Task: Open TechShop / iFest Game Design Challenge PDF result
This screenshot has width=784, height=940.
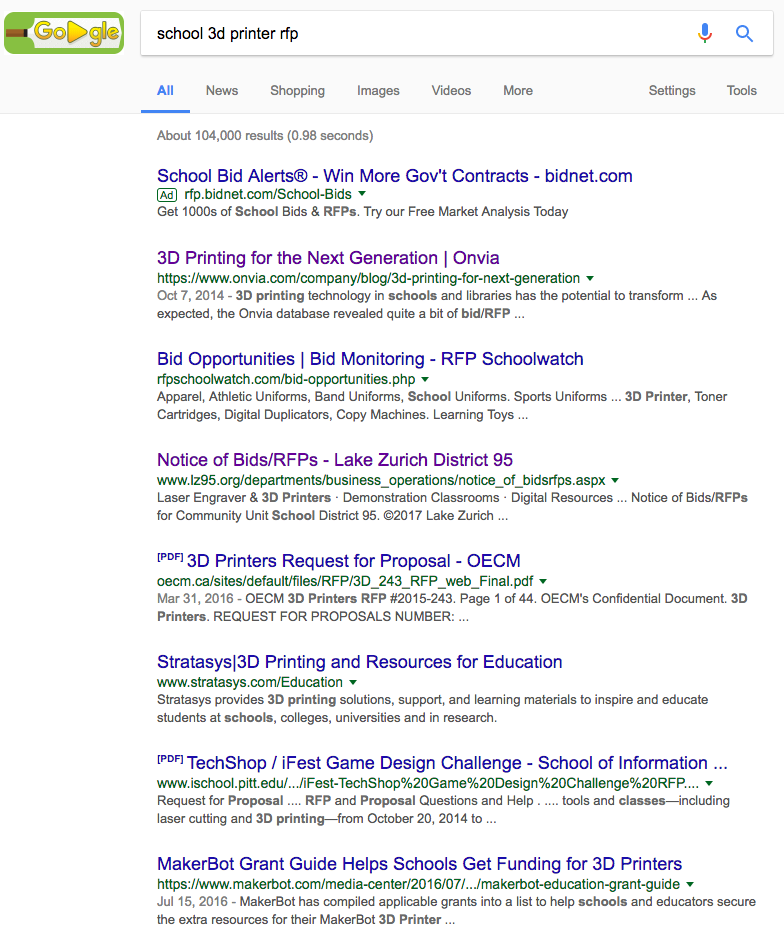Action: click(457, 763)
